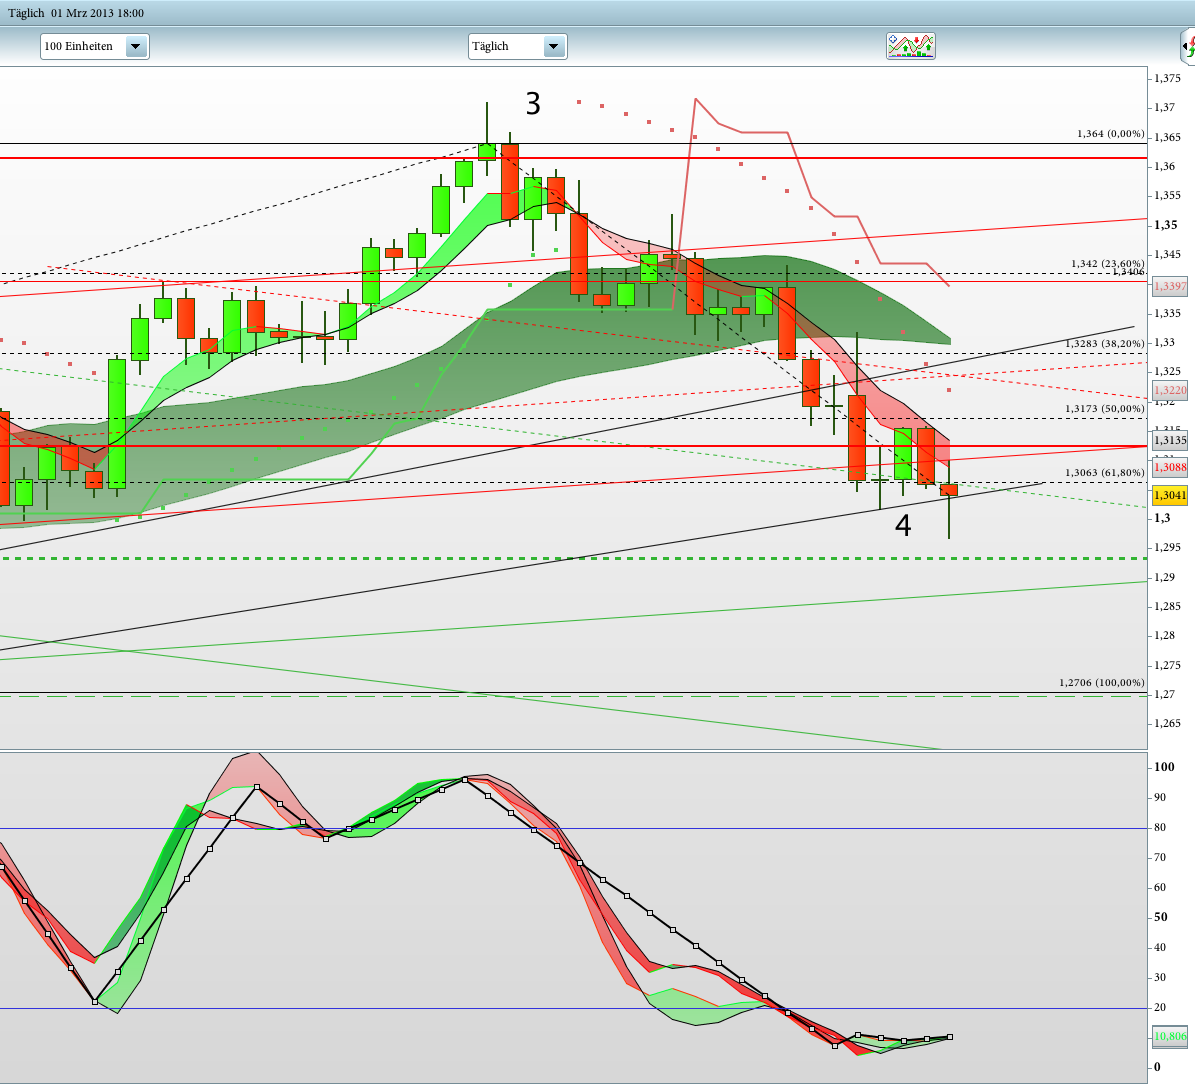Click the '1,2706 (100,00%)' Fibonacci label
The height and width of the screenshot is (1086, 1195).
coord(1101,683)
